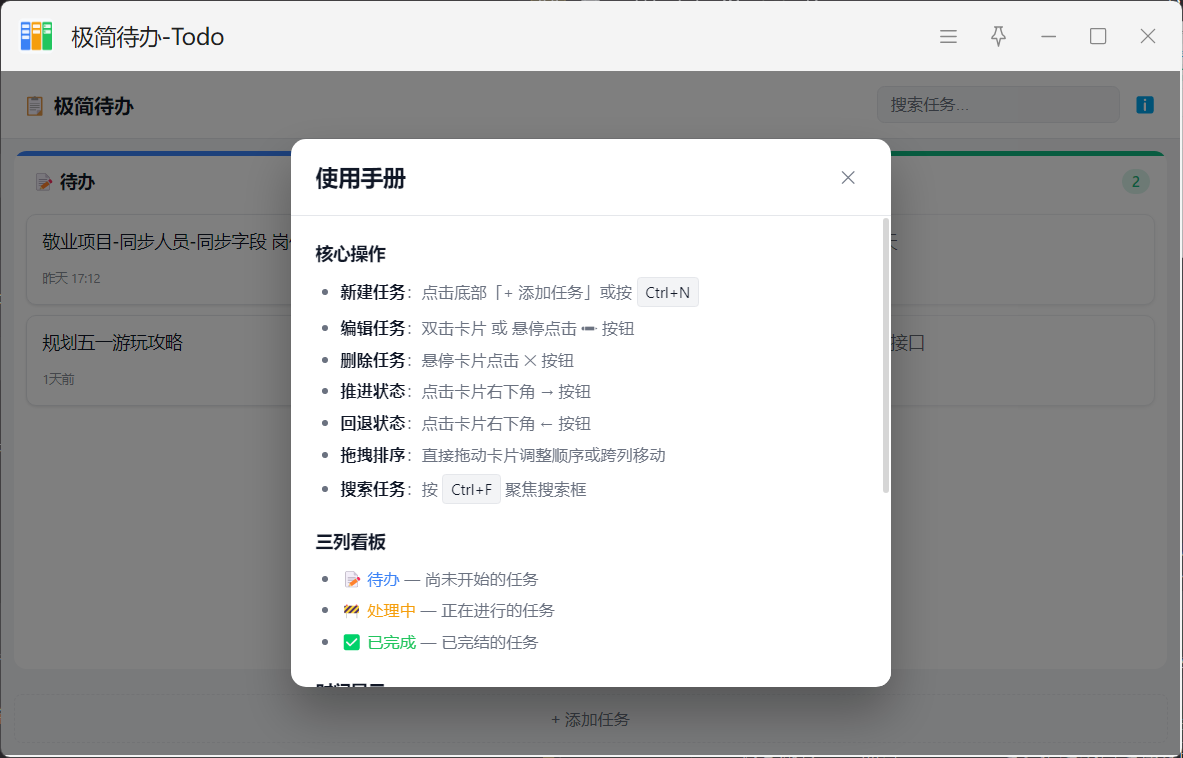Click the barrier icon before 处理中
The height and width of the screenshot is (758, 1183).
click(351, 611)
